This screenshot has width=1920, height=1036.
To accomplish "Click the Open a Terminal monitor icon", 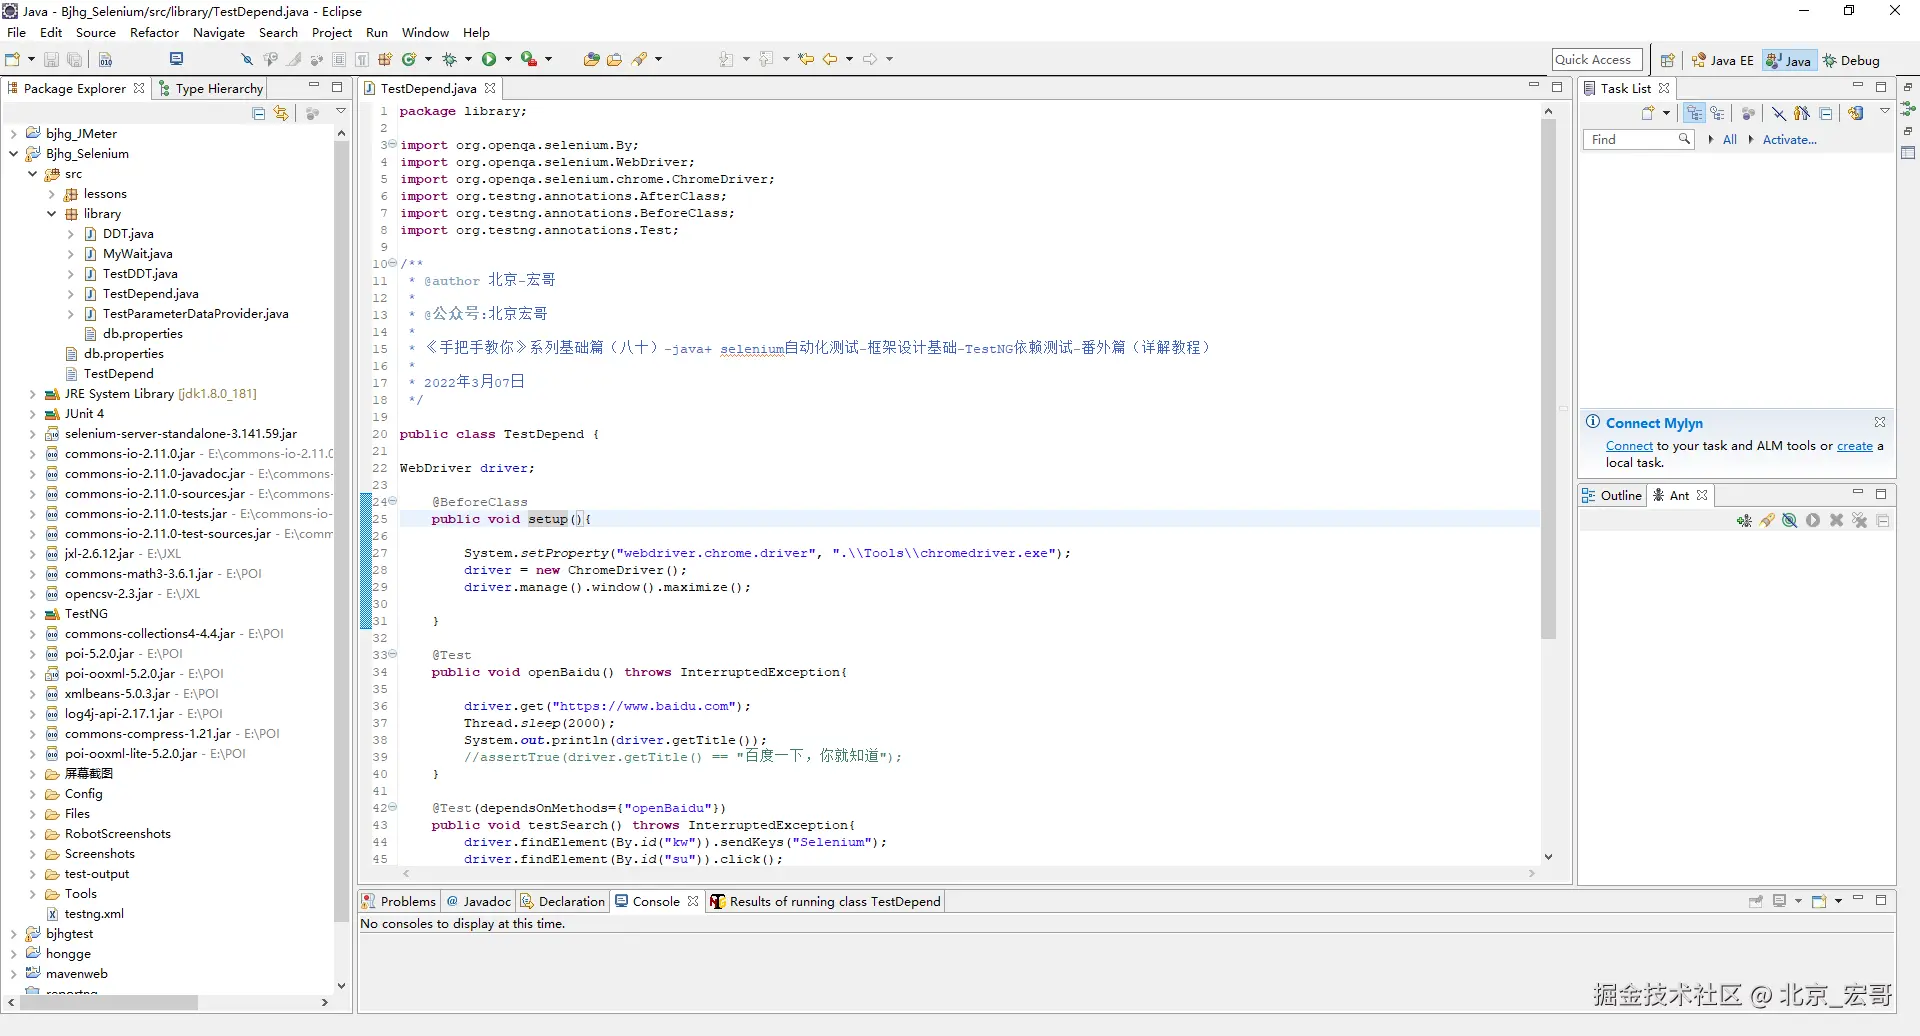I will coord(177,59).
